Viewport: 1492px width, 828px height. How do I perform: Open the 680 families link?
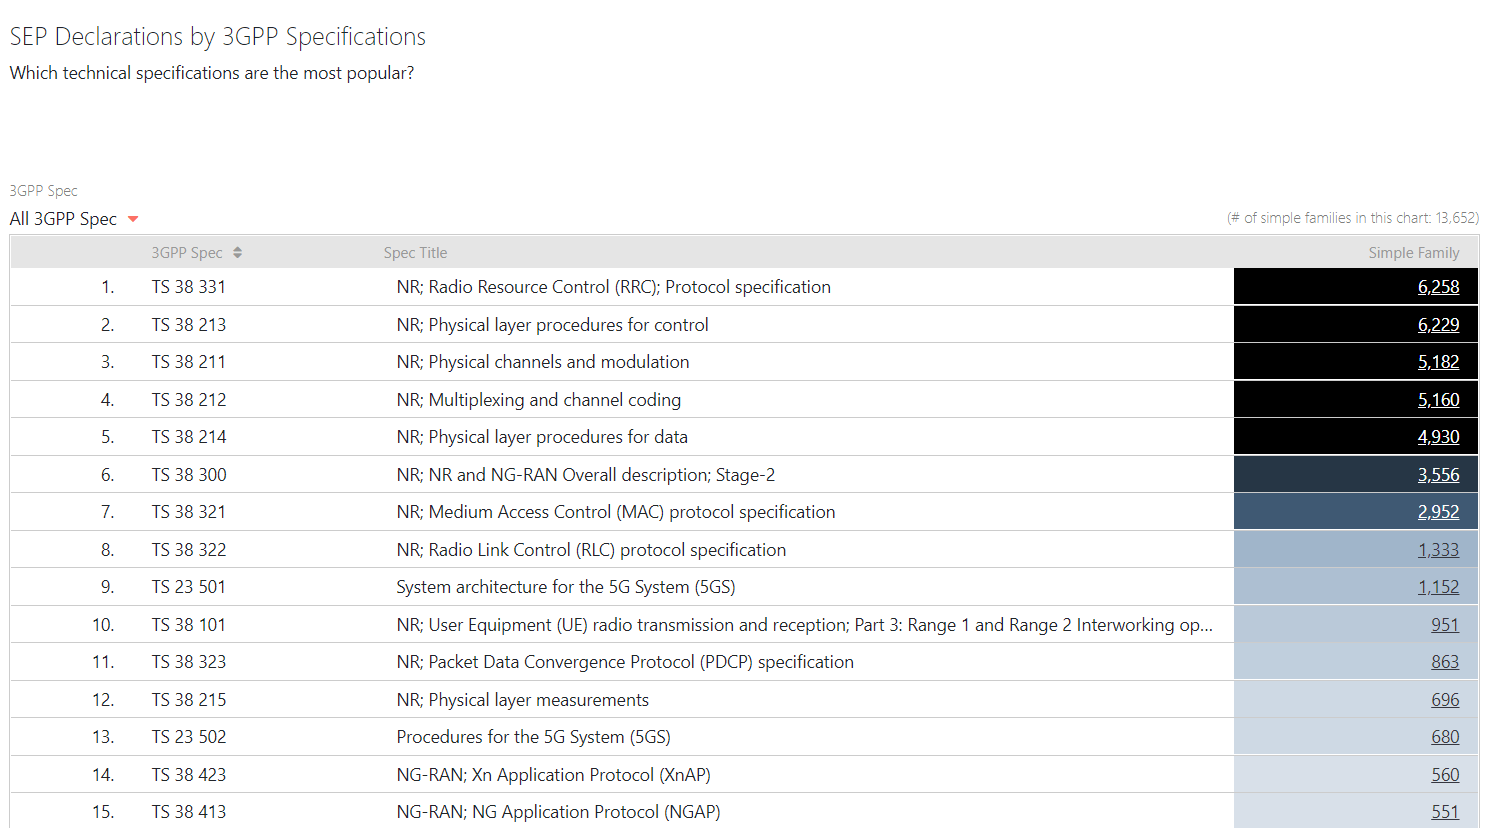1445,737
